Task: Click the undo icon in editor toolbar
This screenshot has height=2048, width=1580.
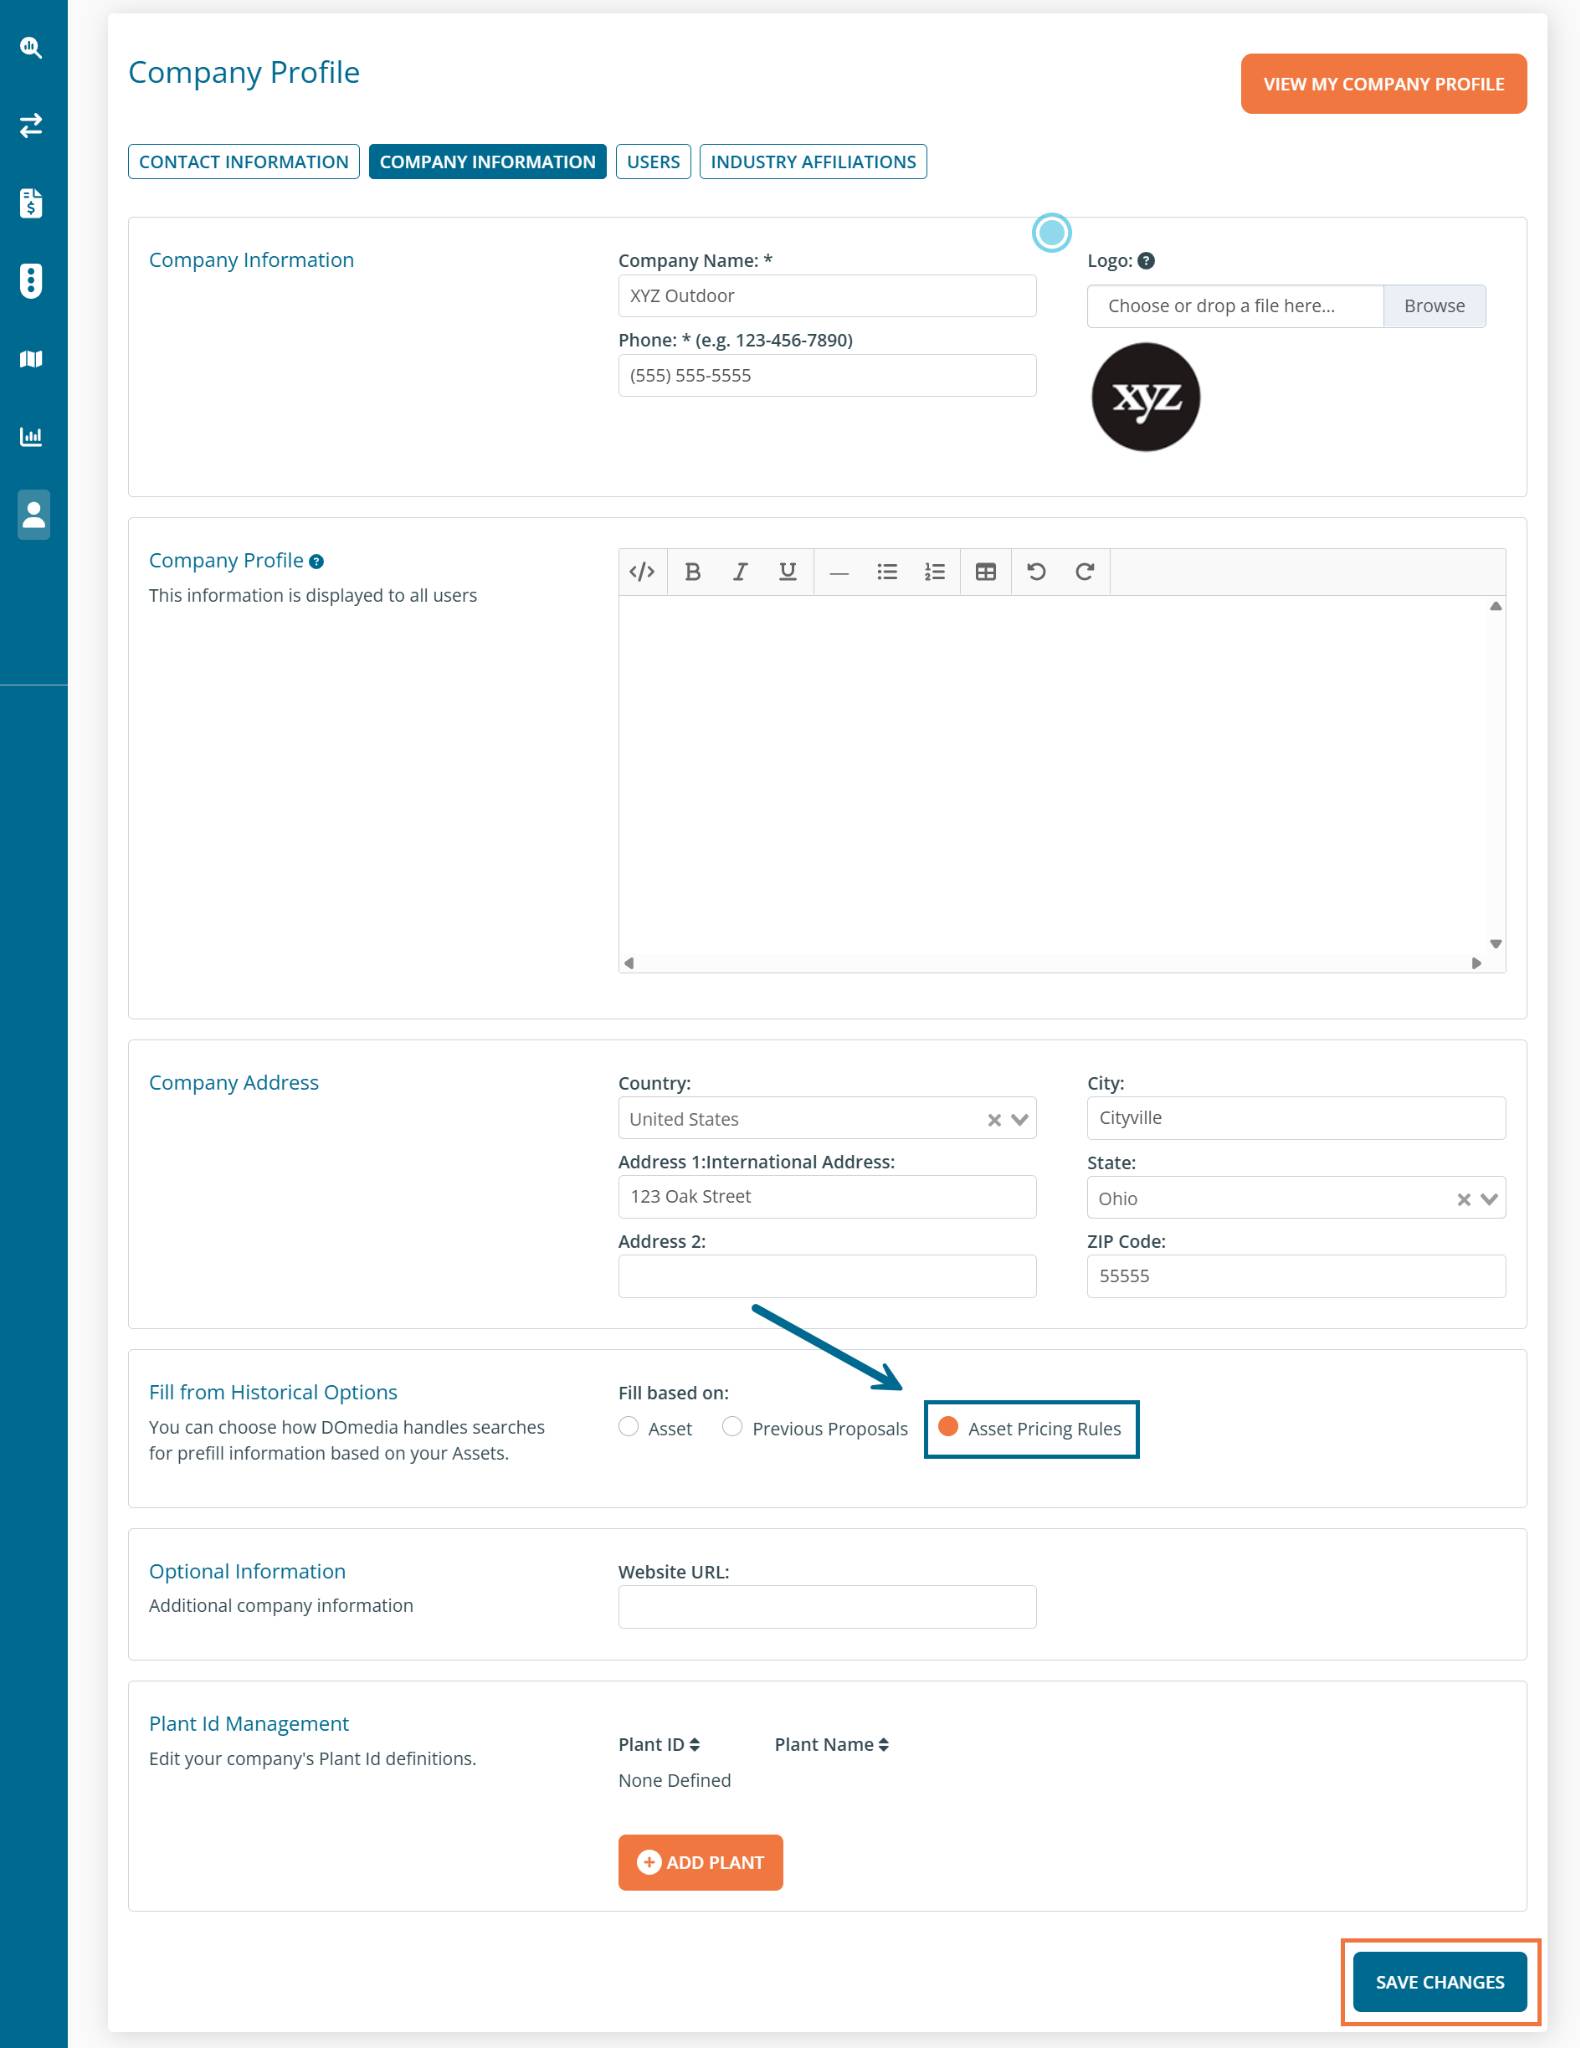Action: (1036, 571)
